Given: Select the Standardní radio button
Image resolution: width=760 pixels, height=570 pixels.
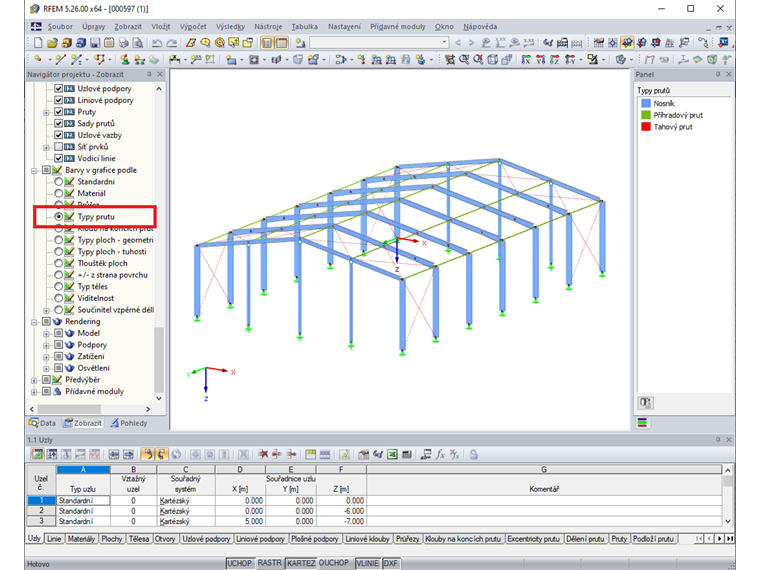Looking at the screenshot, I should [x=59, y=182].
